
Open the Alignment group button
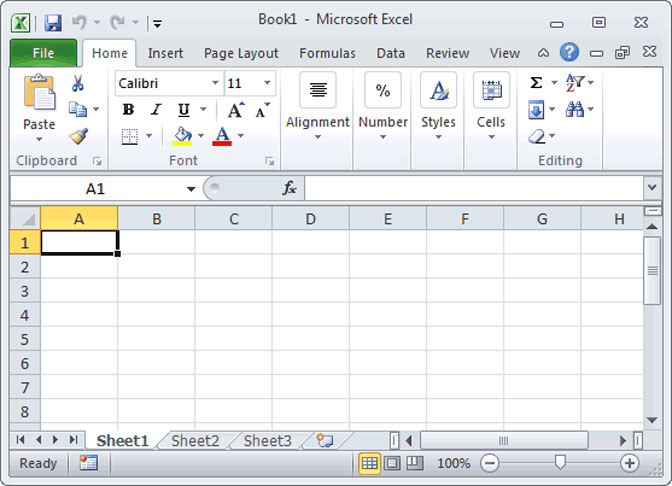(318, 107)
